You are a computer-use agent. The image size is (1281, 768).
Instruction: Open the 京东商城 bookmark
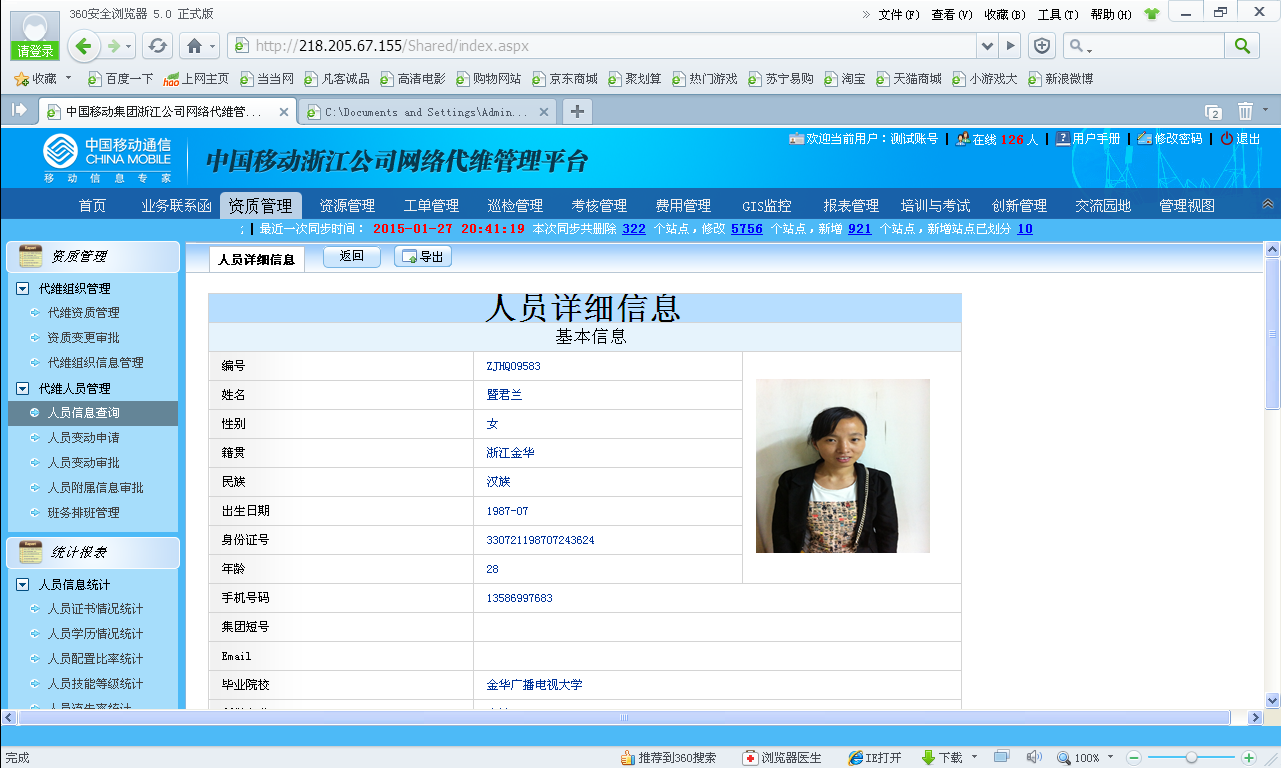tap(565, 78)
